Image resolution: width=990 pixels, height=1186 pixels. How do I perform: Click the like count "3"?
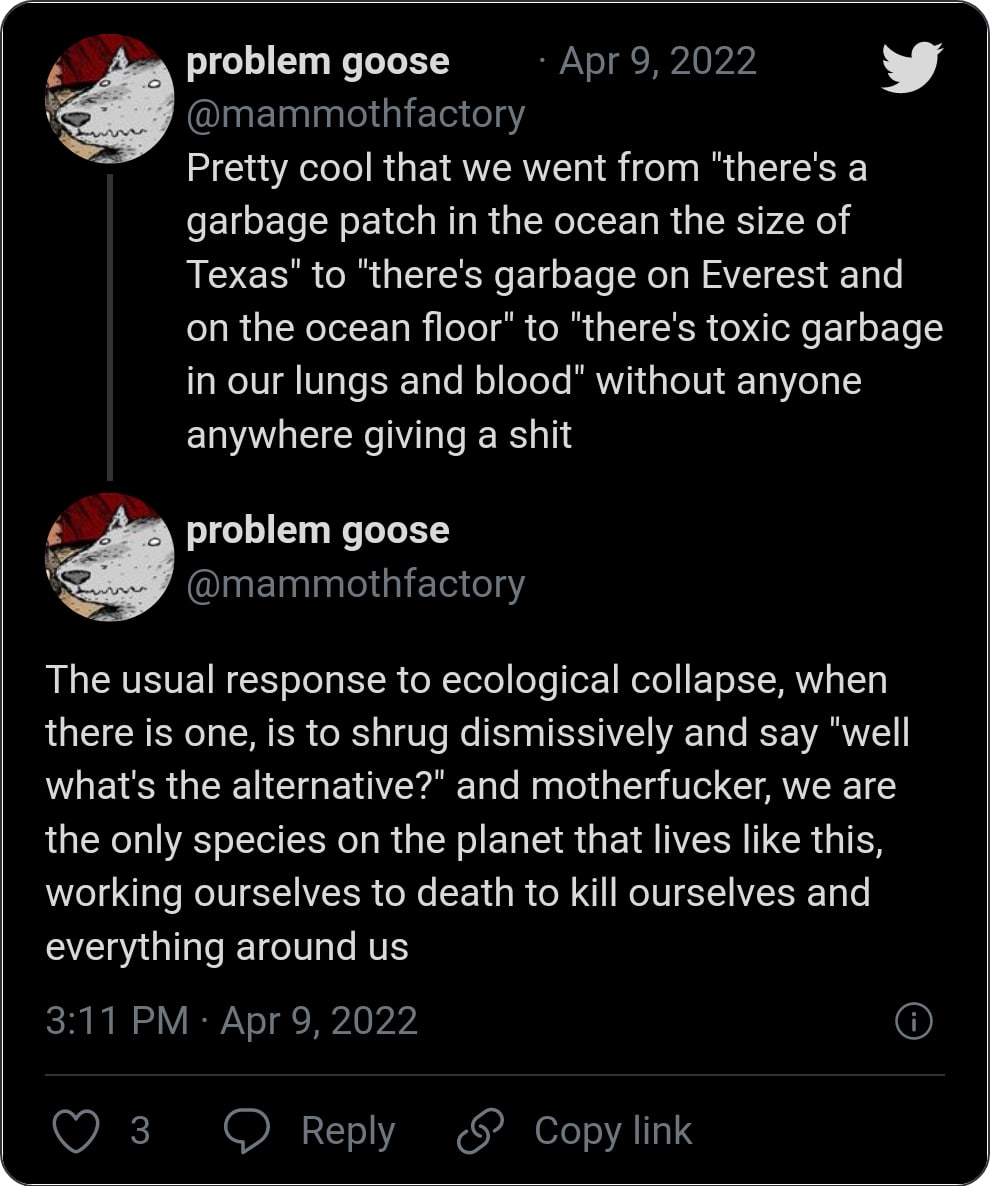140,1130
